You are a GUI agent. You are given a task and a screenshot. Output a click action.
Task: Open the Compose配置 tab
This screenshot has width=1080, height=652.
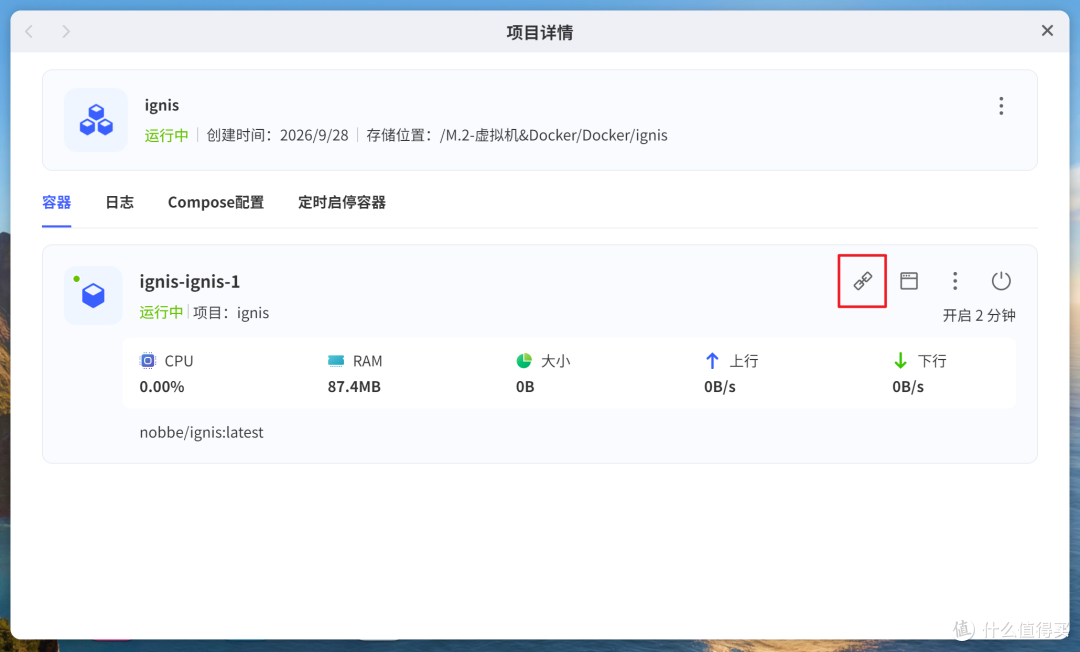pos(216,202)
